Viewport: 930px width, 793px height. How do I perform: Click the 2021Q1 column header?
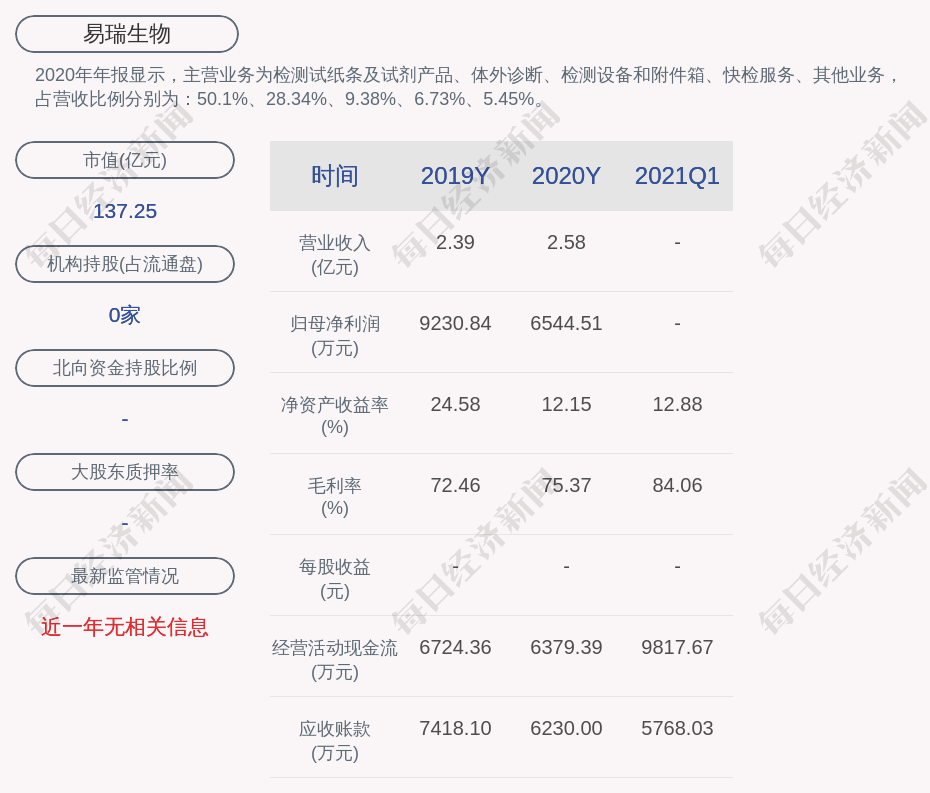point(677,176)
